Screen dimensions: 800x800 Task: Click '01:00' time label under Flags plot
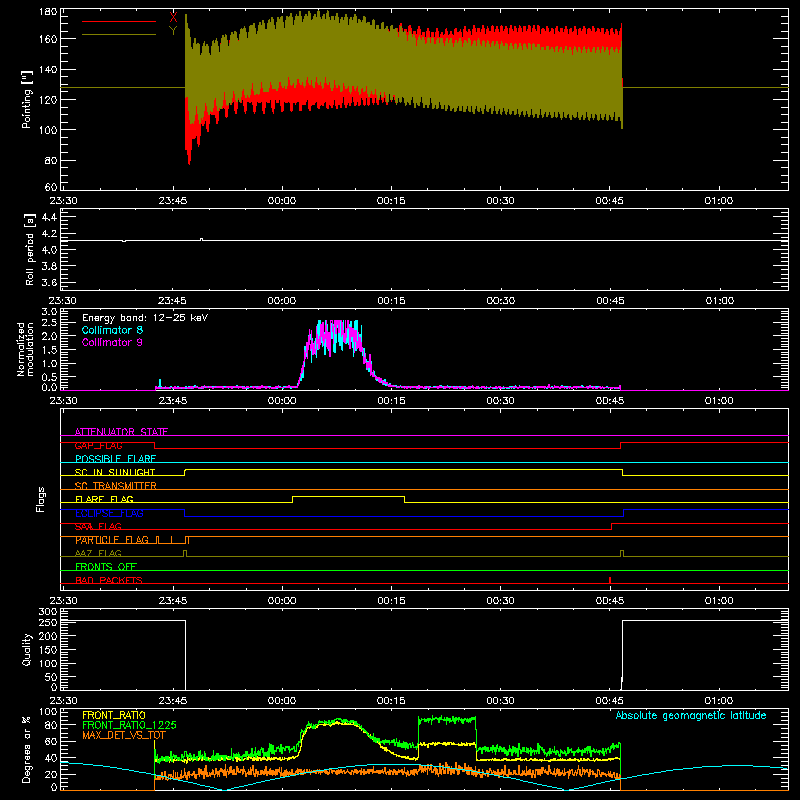719,601
